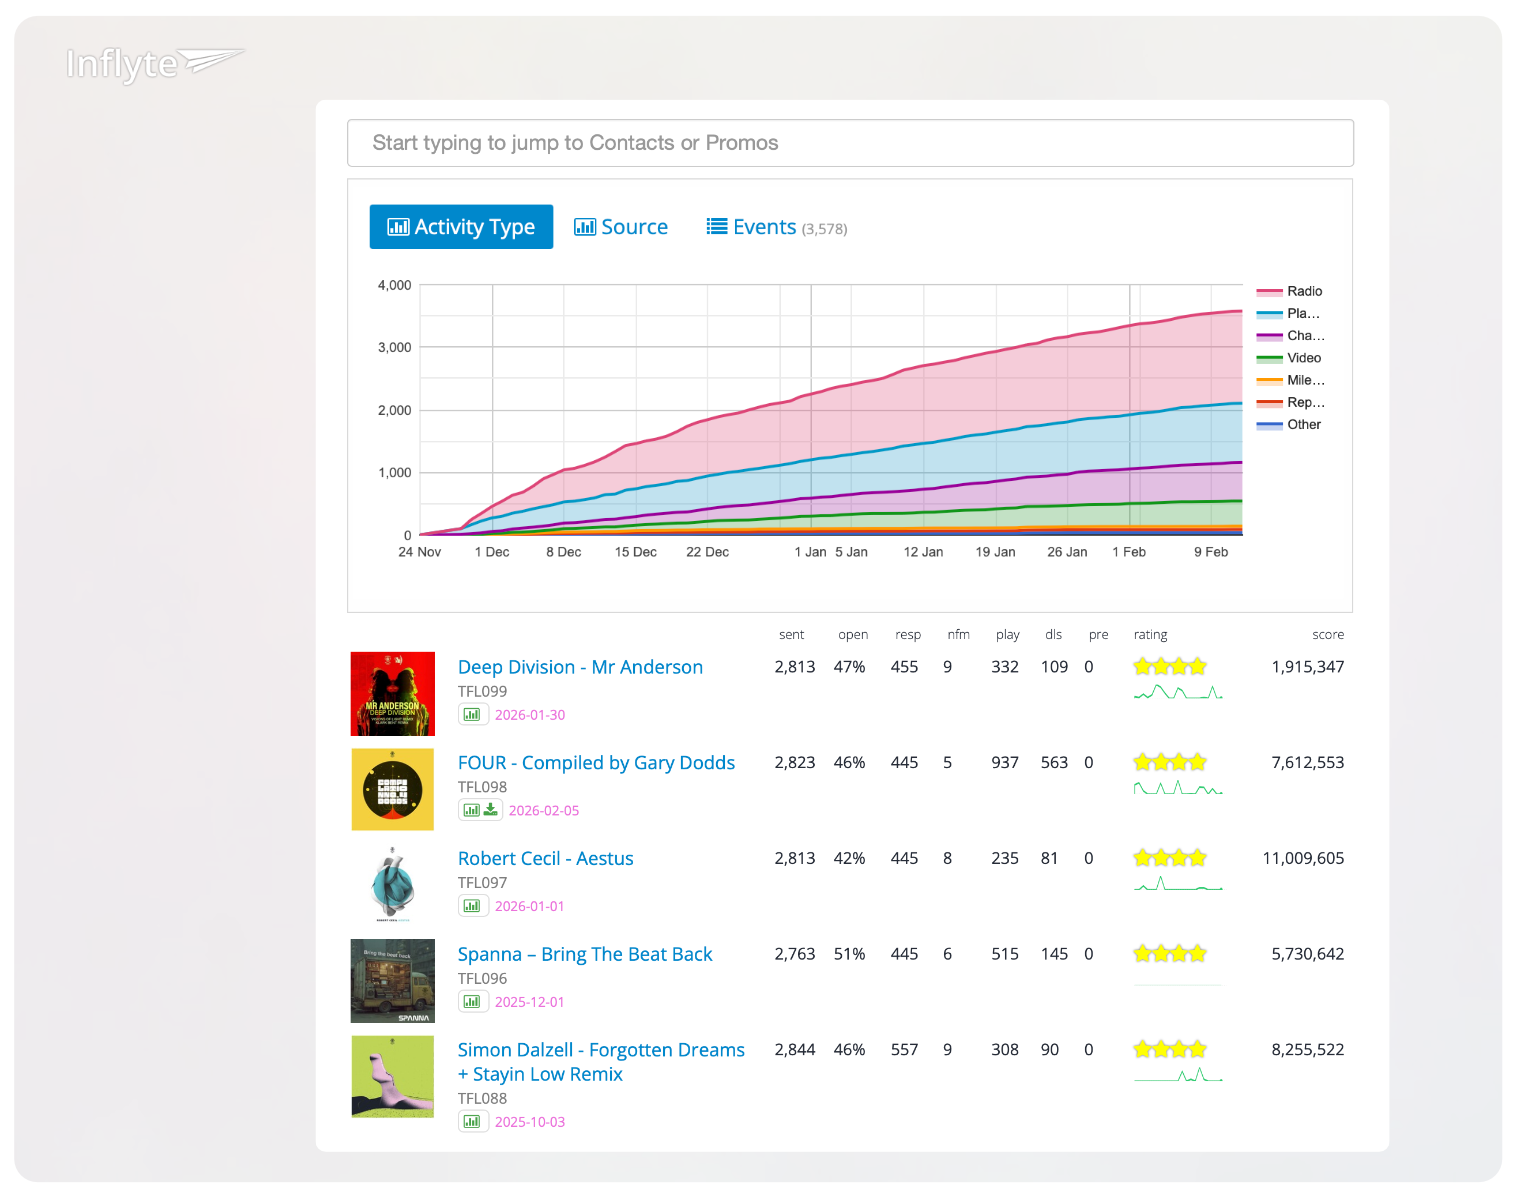This screenshot has width=1520, height=1200.
Task: Click the stats chart icon under Deep Division TFL099
Action: [x=472, y=715]
